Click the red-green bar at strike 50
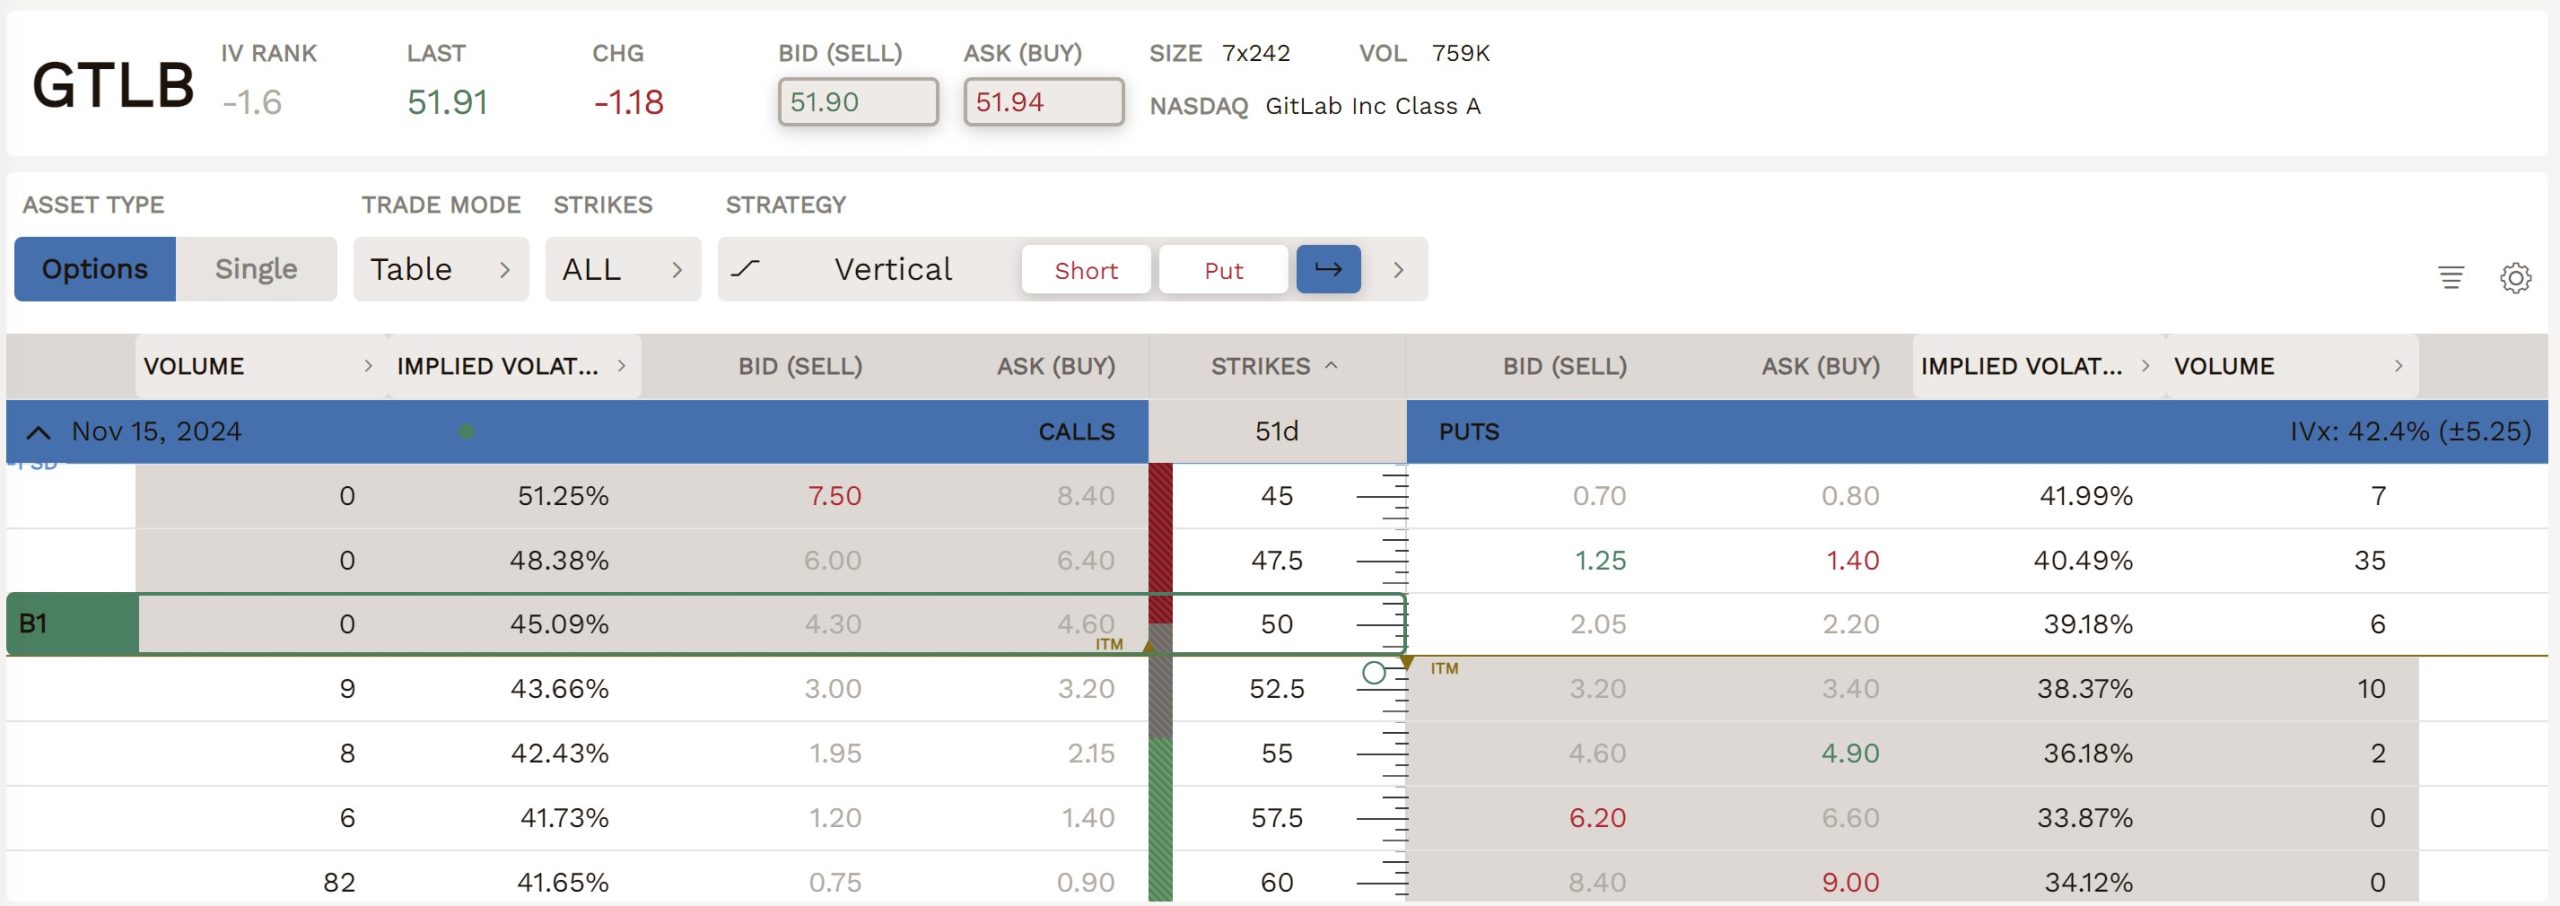The height and width of the screenshot is (906, 2560). coord(1160,624)
